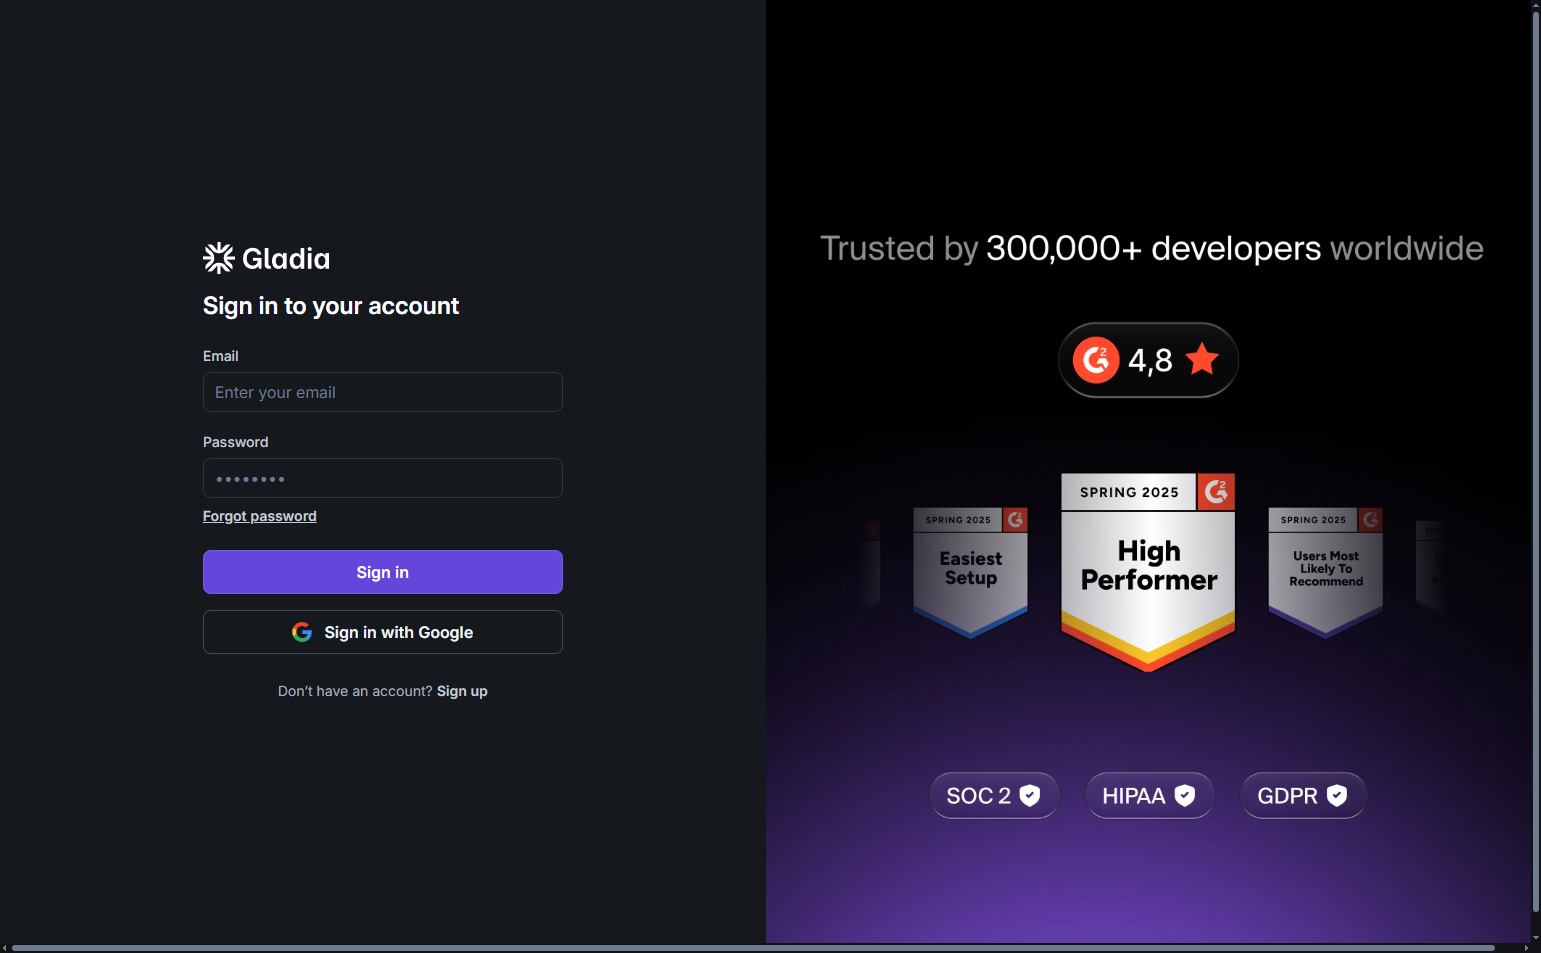Click the orange star next to 4,8 rating

(1202, 359)
